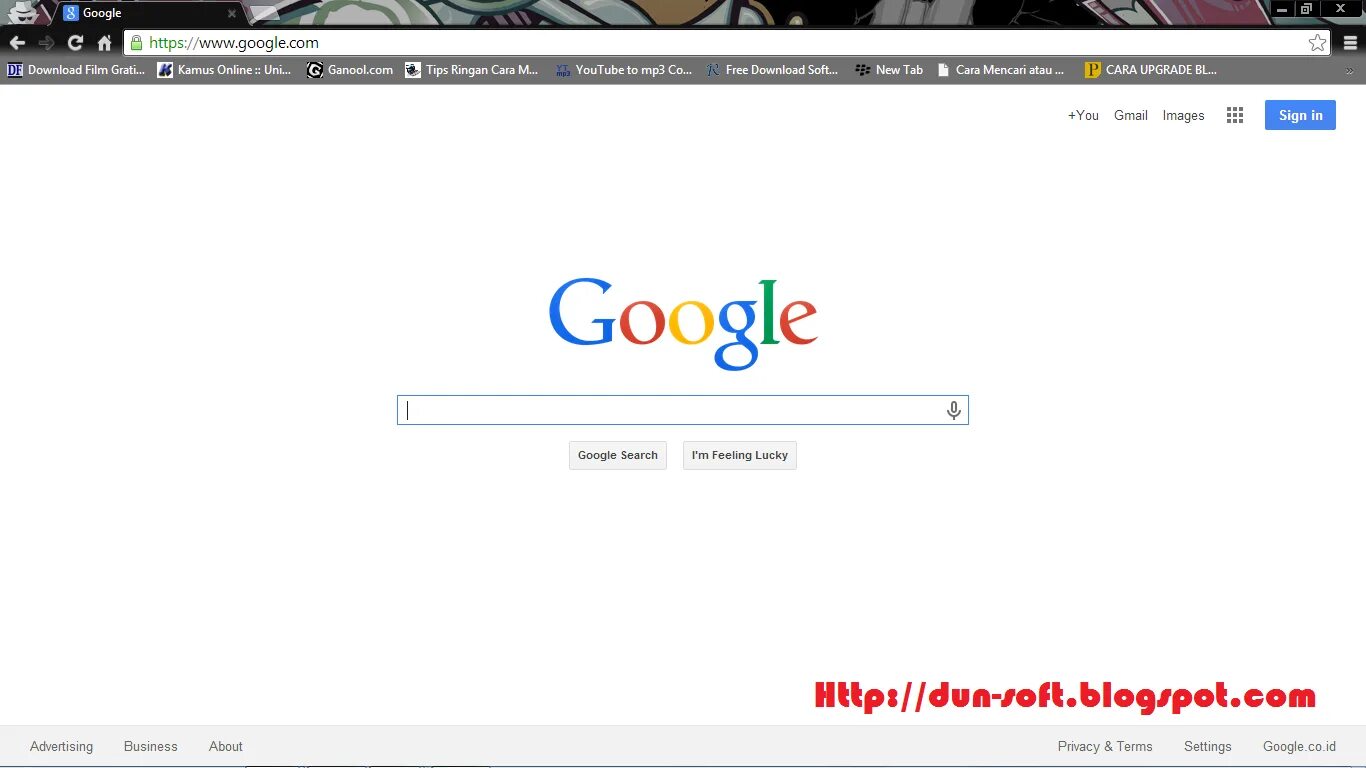This screenshot has width=1366, height=768.
Task: Open the Gmail link
Action: (1131, 115)
